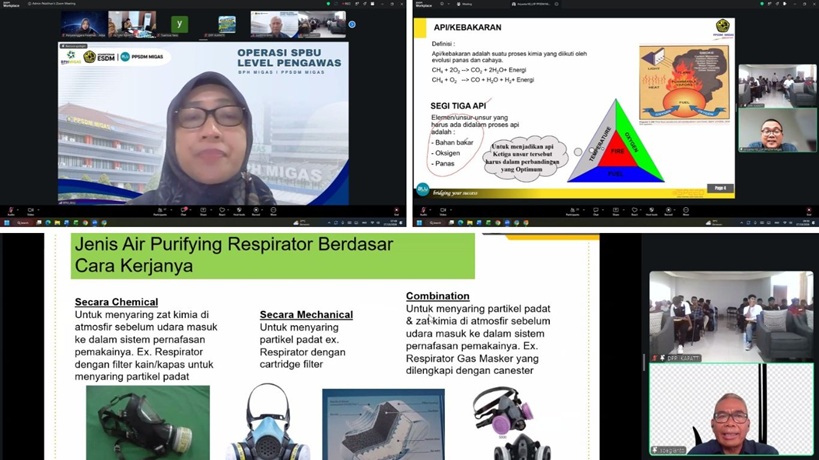The width and height of the screenshot is (819, 460).
Task: Open audio options arrow in left Zoom window
Action: click(18, 209)
